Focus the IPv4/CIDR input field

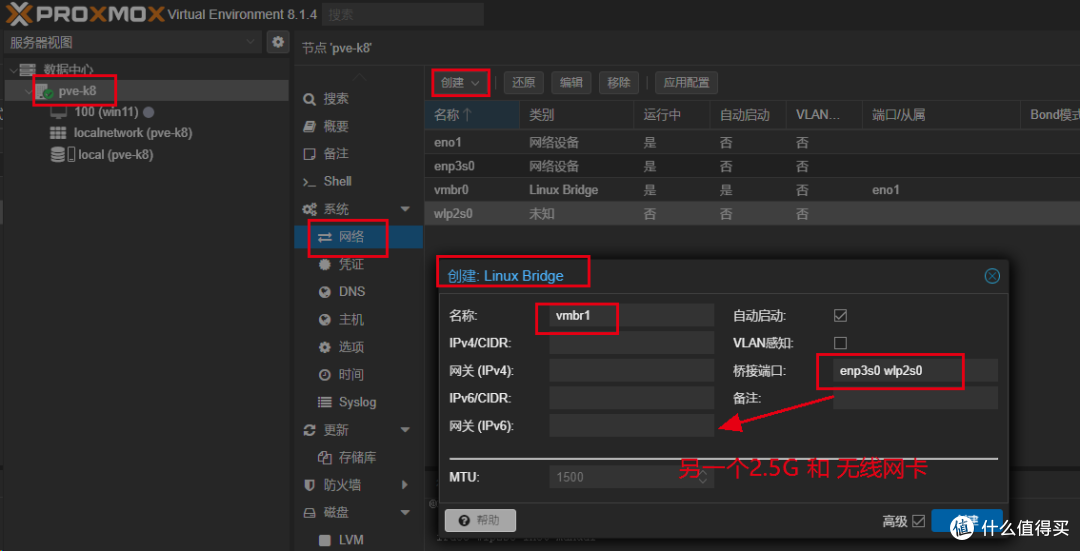point(632,343)
